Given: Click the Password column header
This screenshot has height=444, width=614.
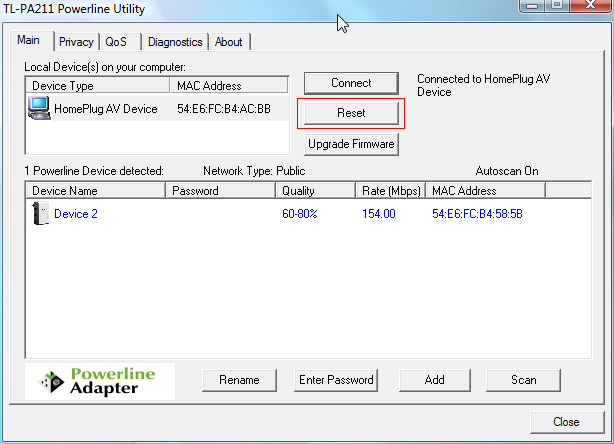Looking at the screenshot, I should coord(221,191).
